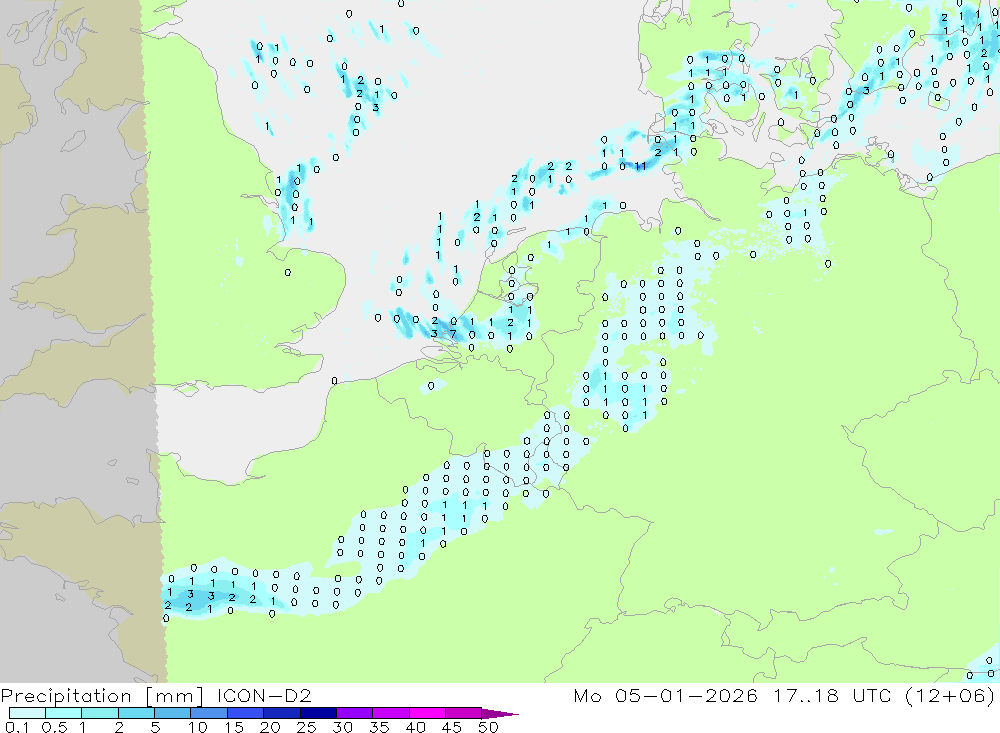Click the 20–25 mm dark blue legend swatch

coord(281,713)
